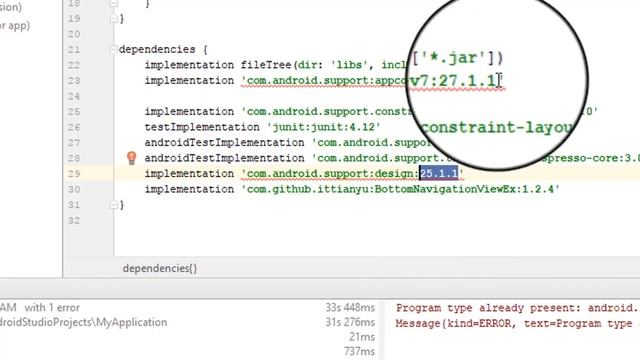640x360 pixels.
Task: Click the fold end marker on line 19
Action: point(113,19)
